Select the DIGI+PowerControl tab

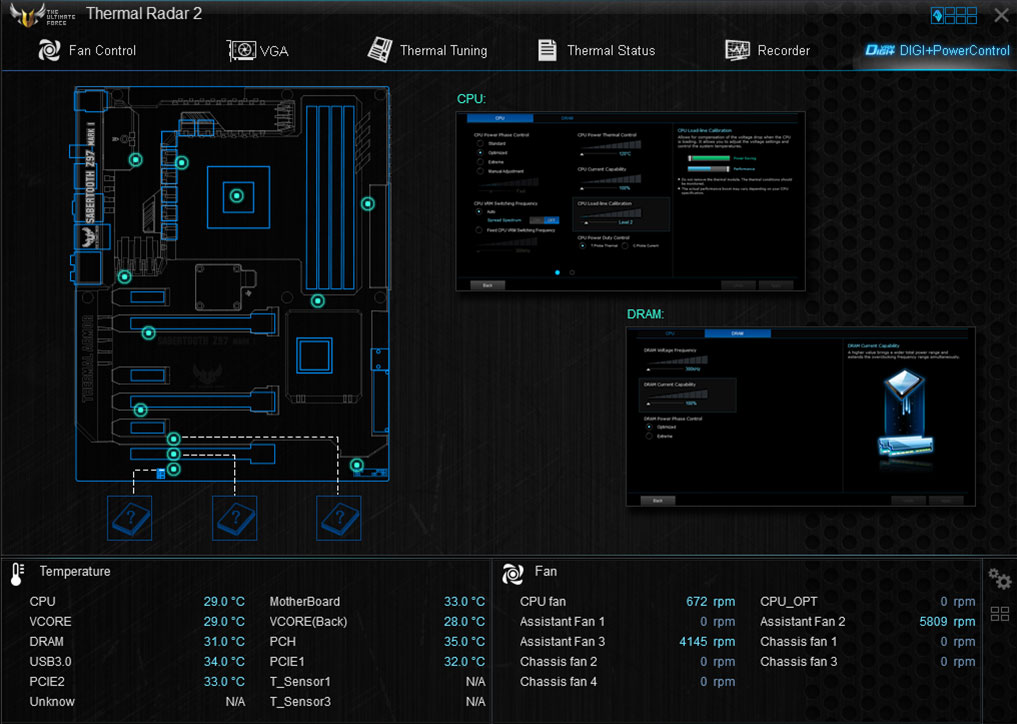[x=937, y=50]
